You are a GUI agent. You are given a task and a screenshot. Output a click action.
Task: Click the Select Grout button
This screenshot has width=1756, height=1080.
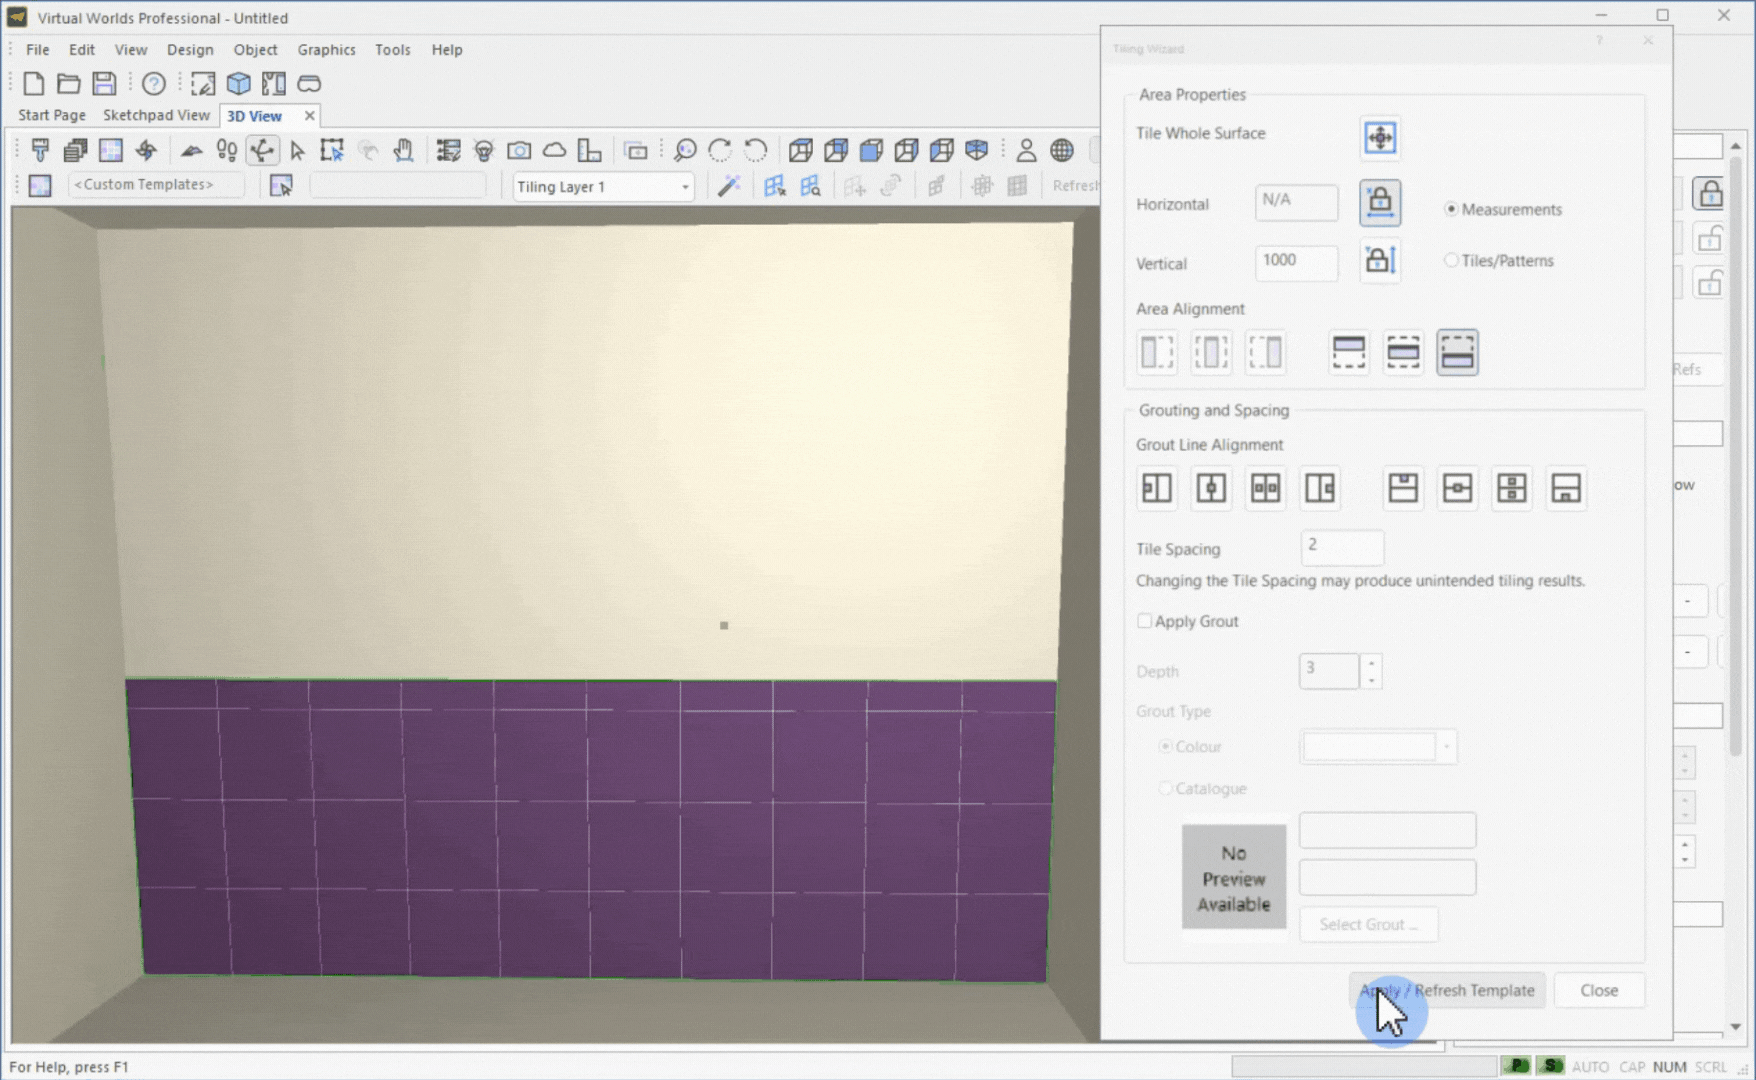coord(1368,924)
